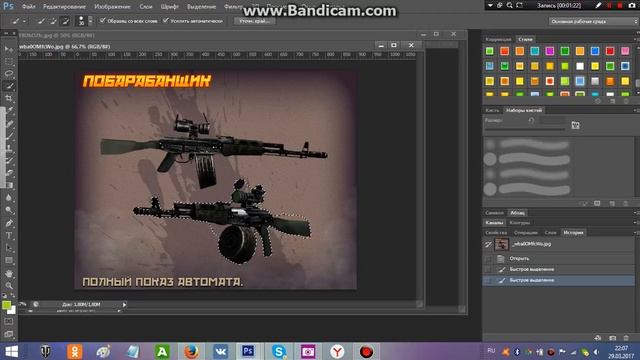The height and width of the screenshot is (360, 640).
Task: Open Skype from the taskbar
Action: click(x=279, y=351)
